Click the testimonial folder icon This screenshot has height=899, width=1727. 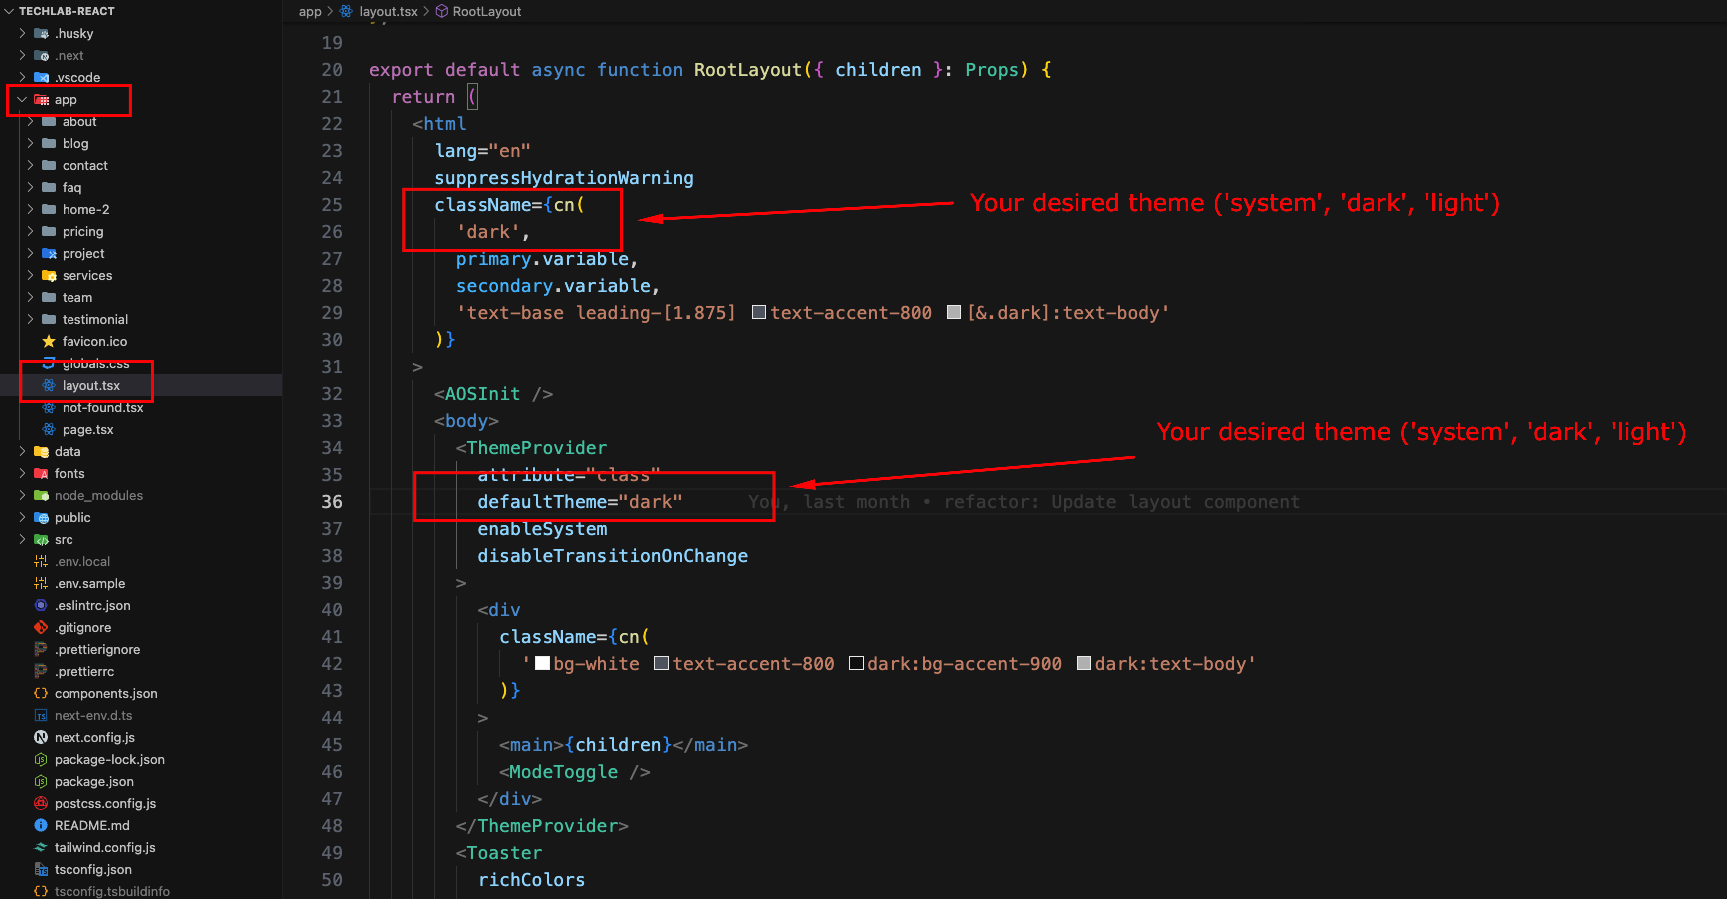49,319
